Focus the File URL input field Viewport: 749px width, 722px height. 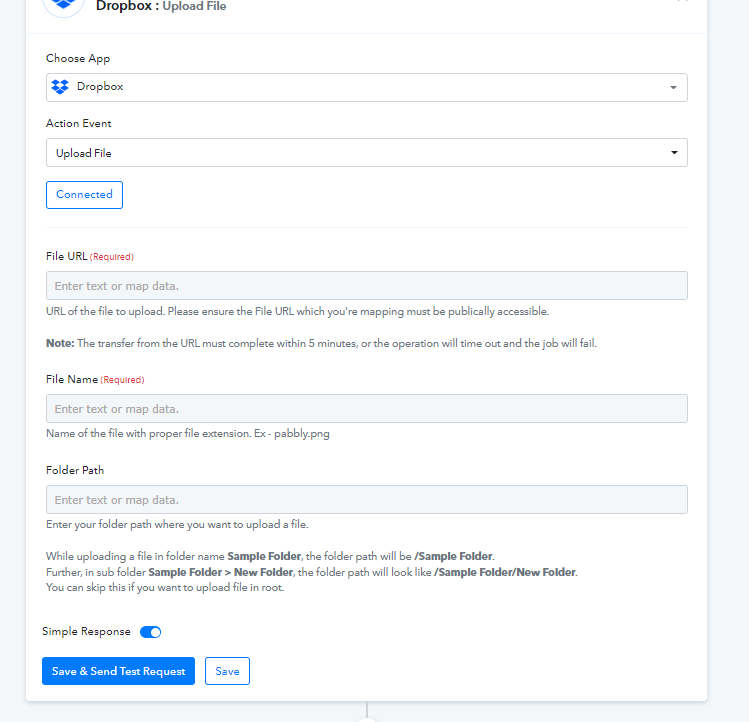point(366,286)
